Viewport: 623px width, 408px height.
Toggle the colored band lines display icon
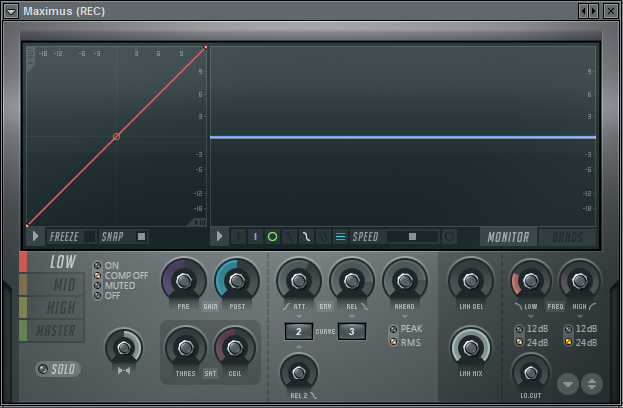(x=341, y=237)
